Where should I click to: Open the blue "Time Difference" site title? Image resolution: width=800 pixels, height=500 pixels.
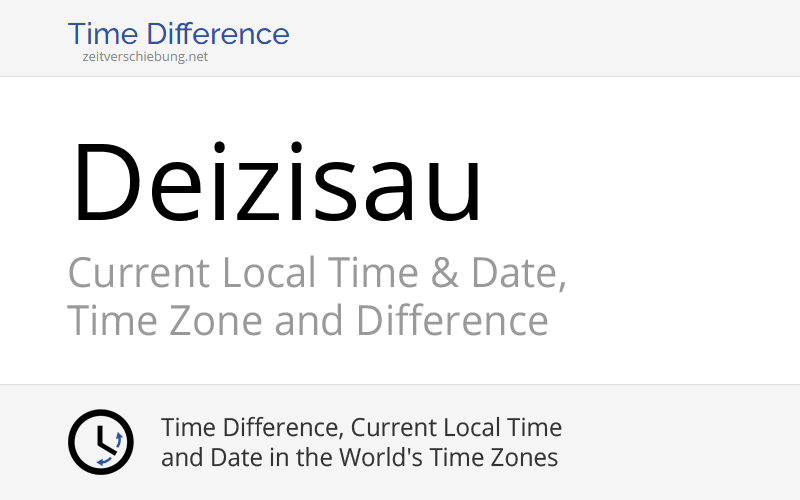click(x=178, y=34)
